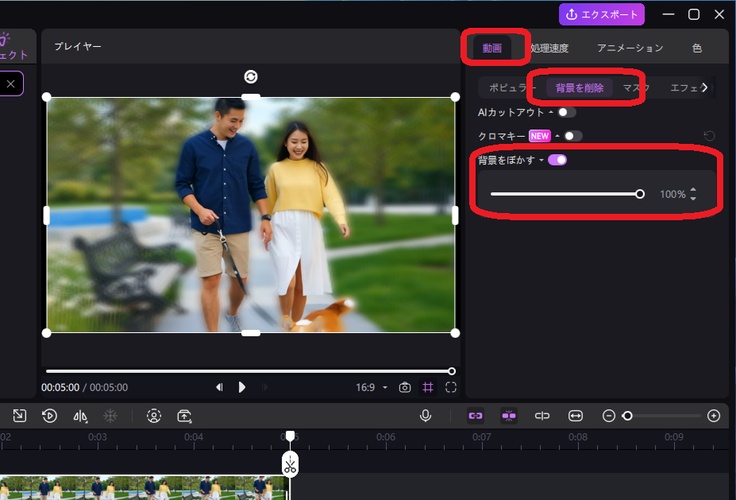736x500 pixels.
Task: Expand the クロマキー disclosure arrow
Action: tap(557, 136)
